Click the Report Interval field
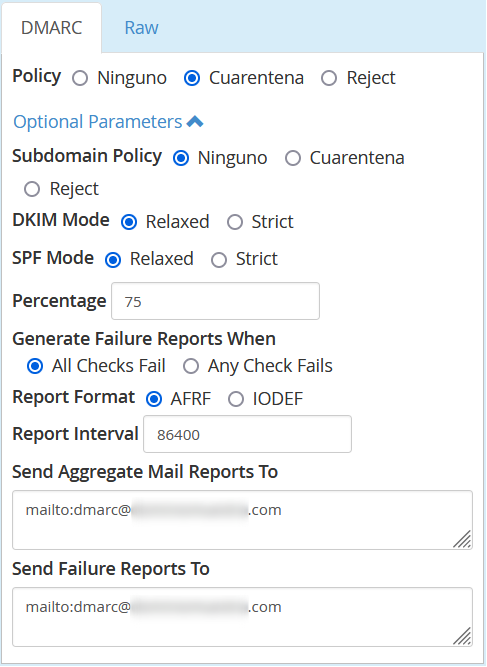The image size is (487, 667). pyautogui.click(x=248, y=434)
